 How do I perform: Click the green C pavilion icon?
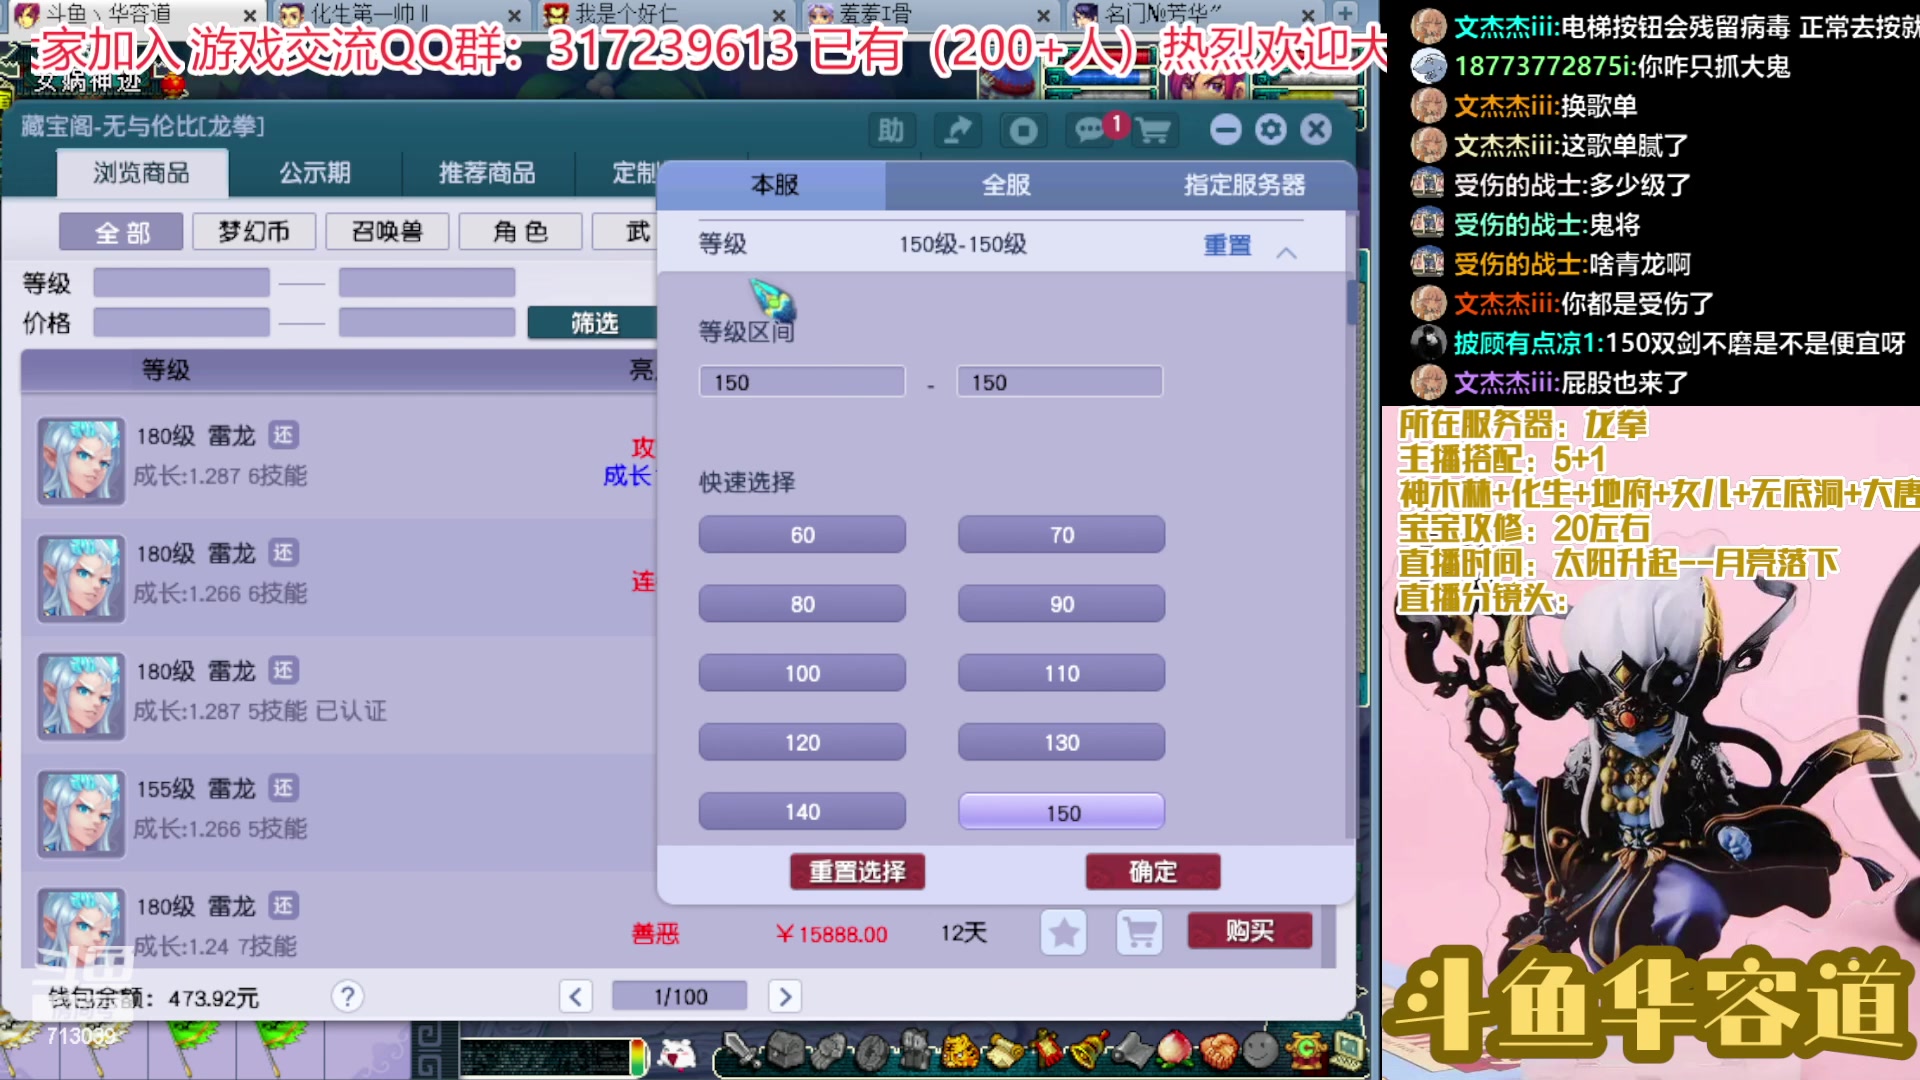click(x=1304, y=1051)
